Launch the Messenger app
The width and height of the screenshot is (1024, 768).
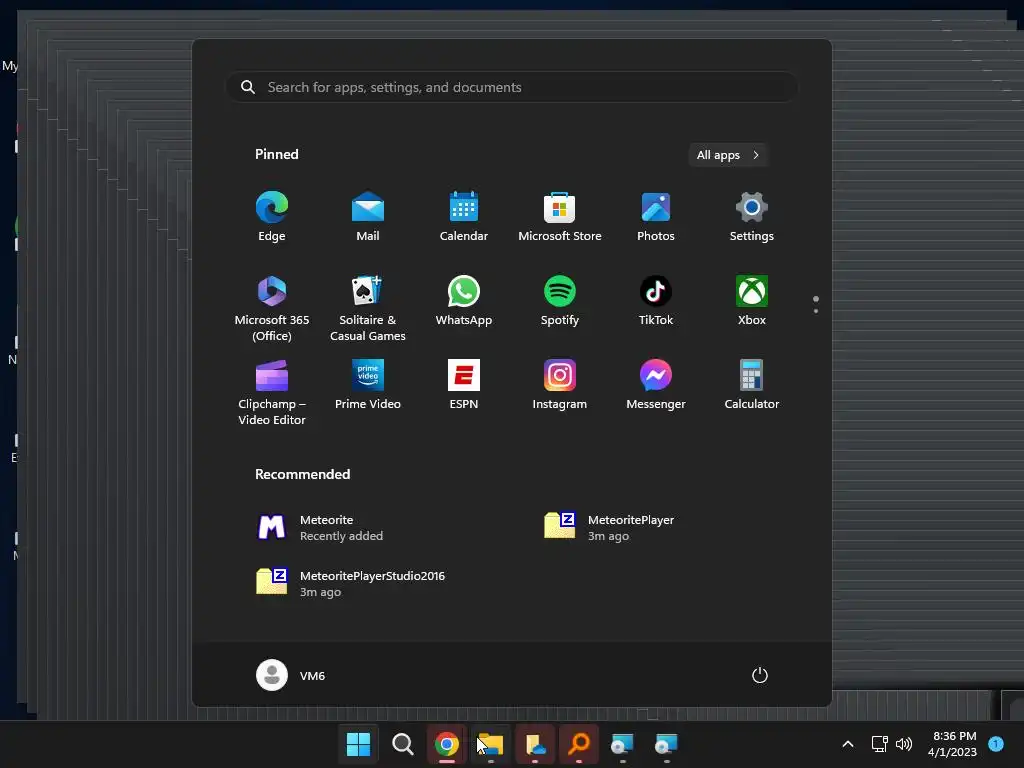coord(656,385)
